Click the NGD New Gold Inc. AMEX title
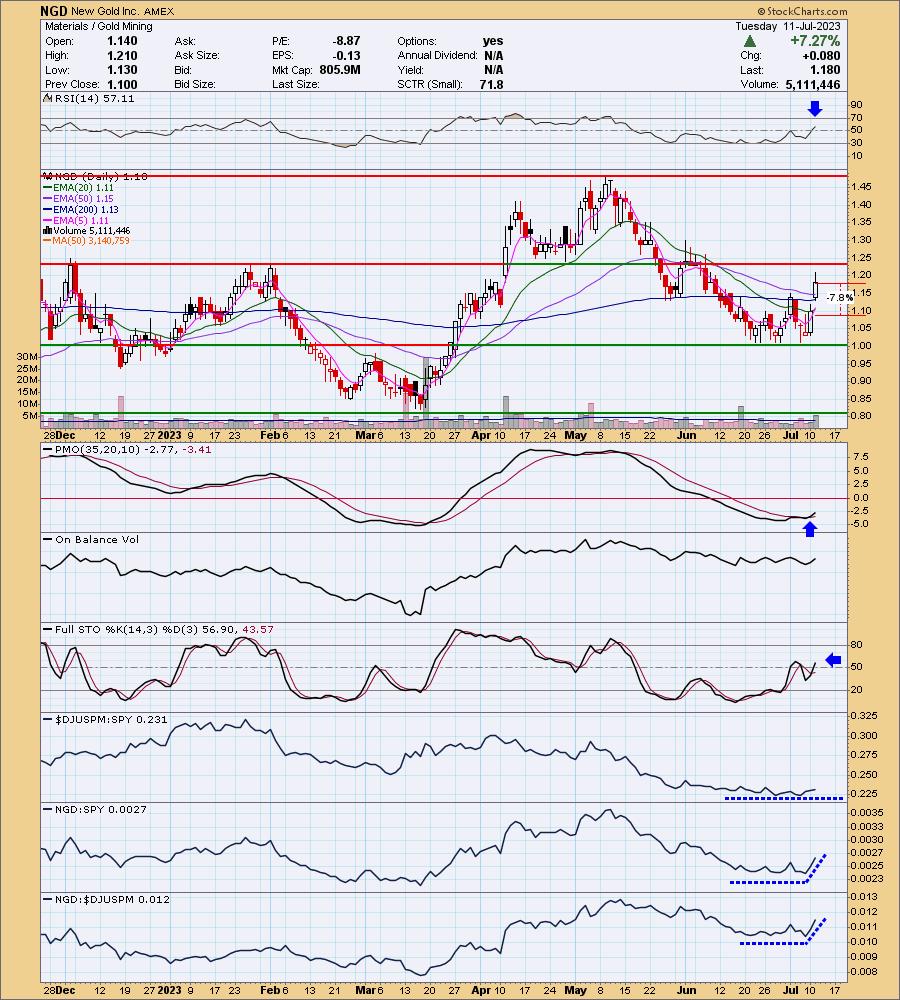The image size is (900, 1000). click(107, 11)
